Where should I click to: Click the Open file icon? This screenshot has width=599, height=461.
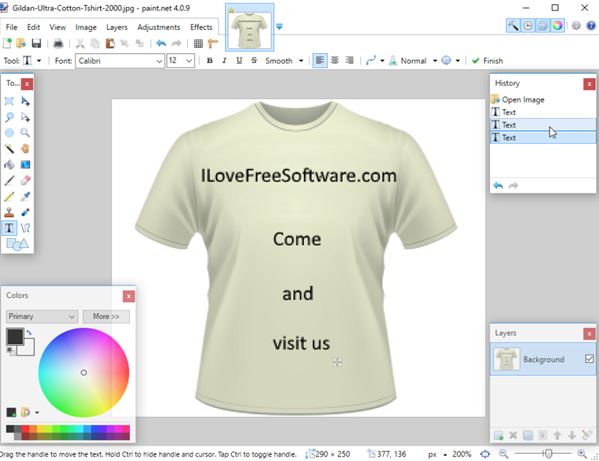tap(21, 43)
